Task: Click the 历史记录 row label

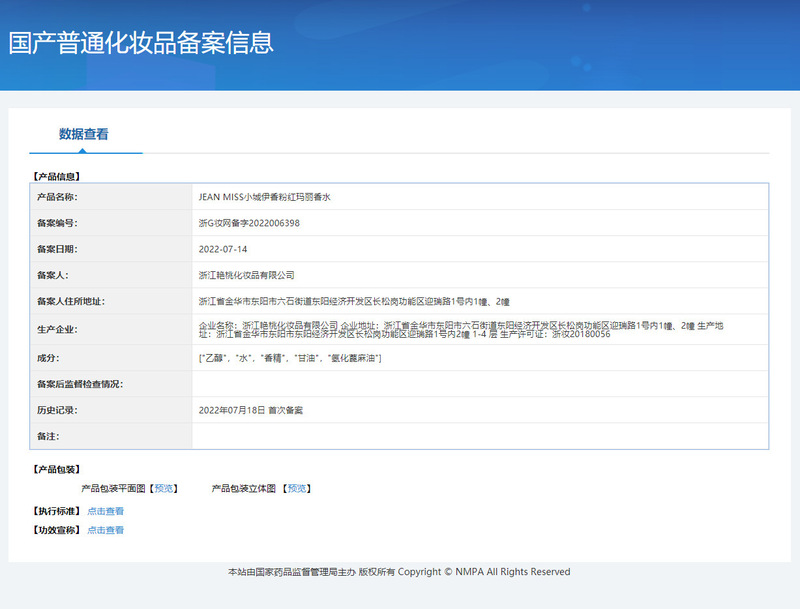Action: click(57, 410)
